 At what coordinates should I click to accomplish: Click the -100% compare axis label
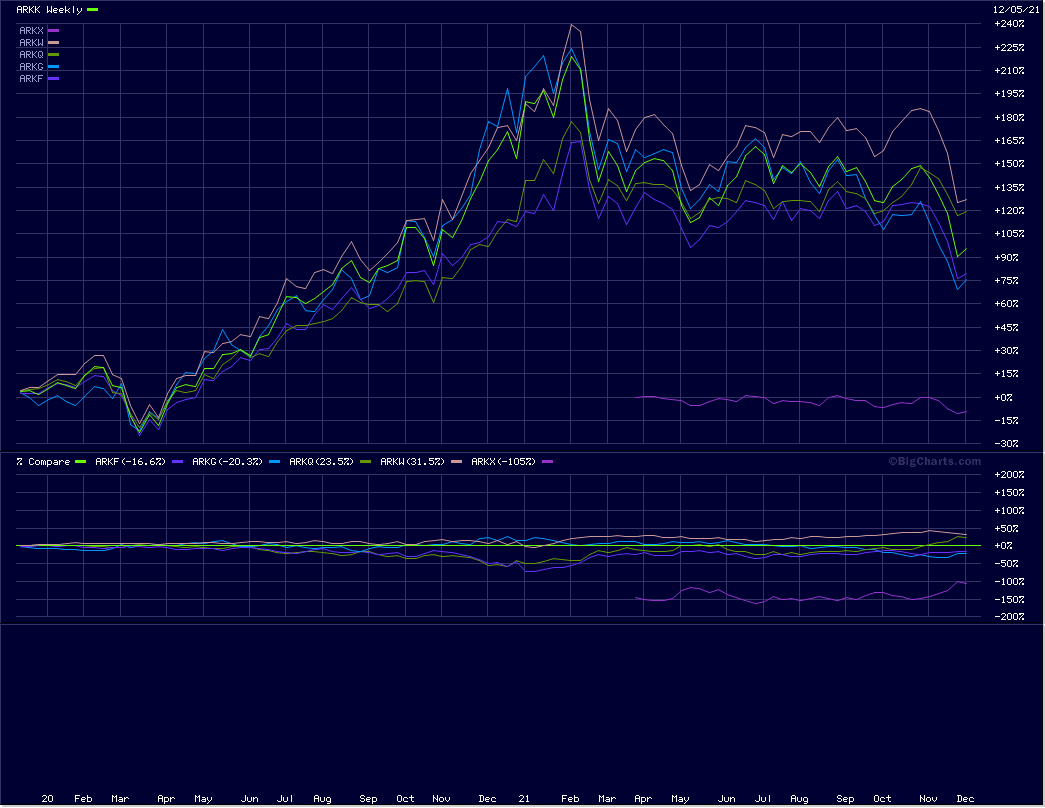coord(1009,582)
